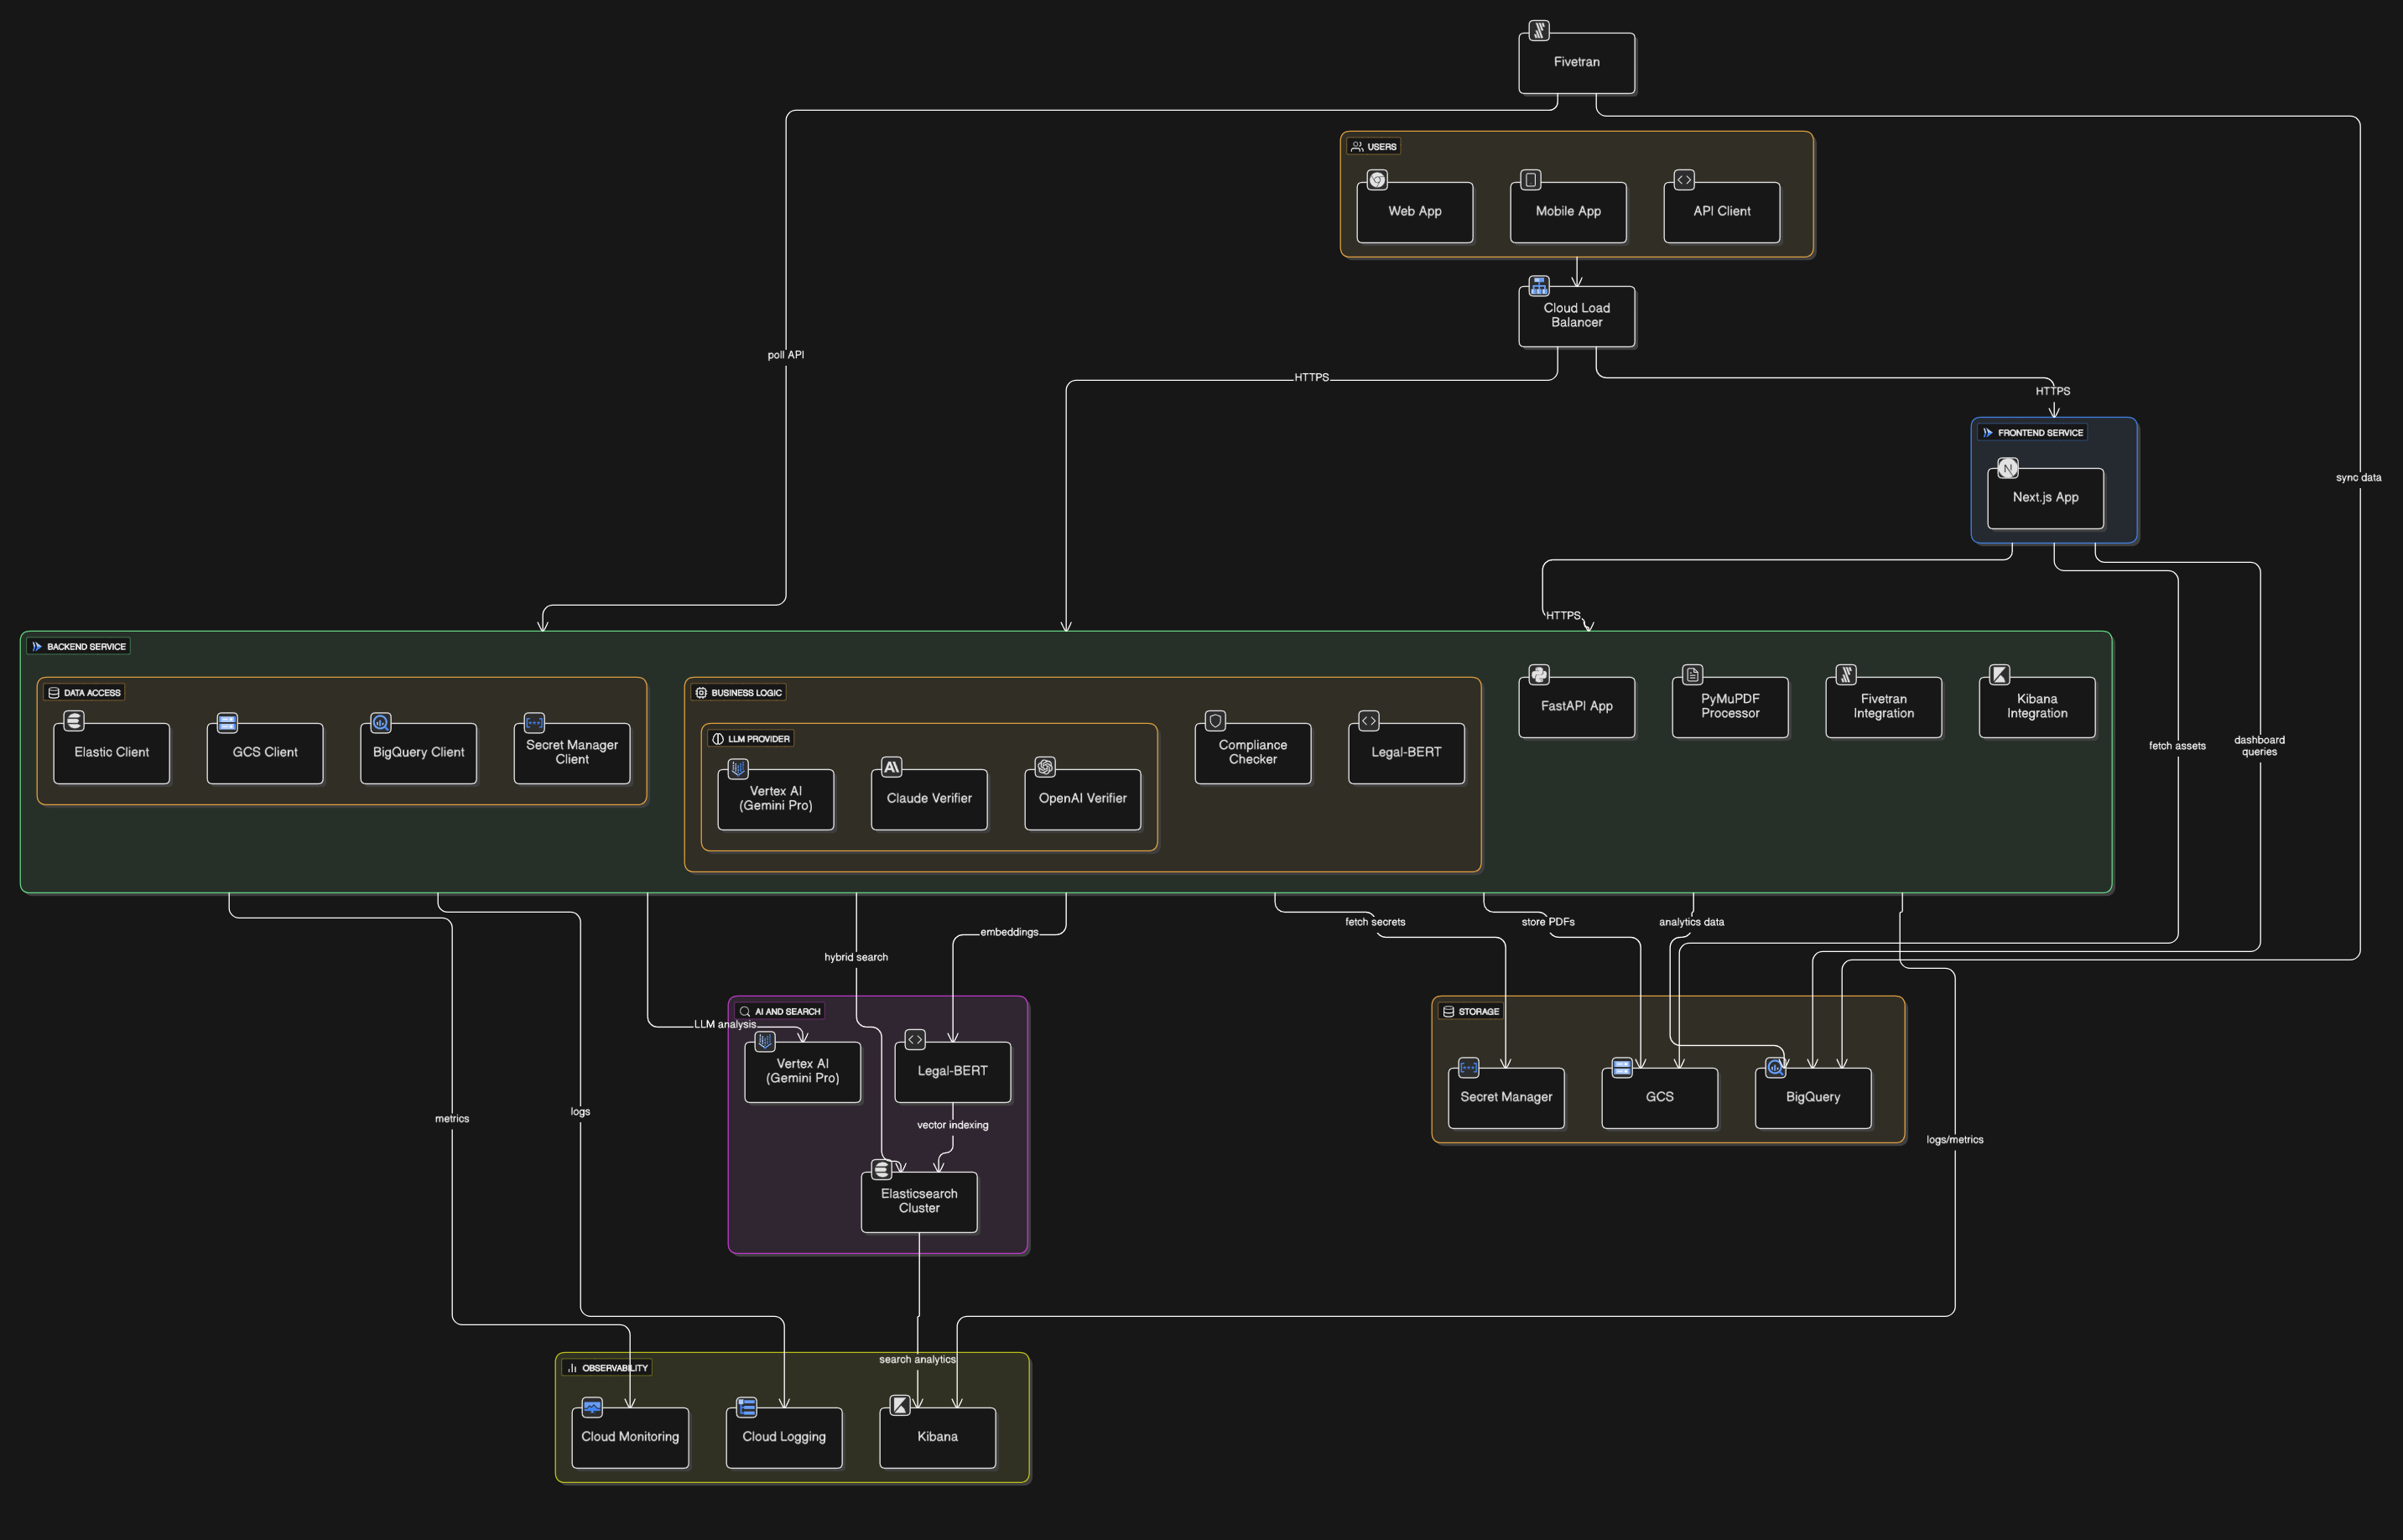2403x1540 pixels.
Task: Click the Cloud Logging node
Action: [x=783, y=1437]
